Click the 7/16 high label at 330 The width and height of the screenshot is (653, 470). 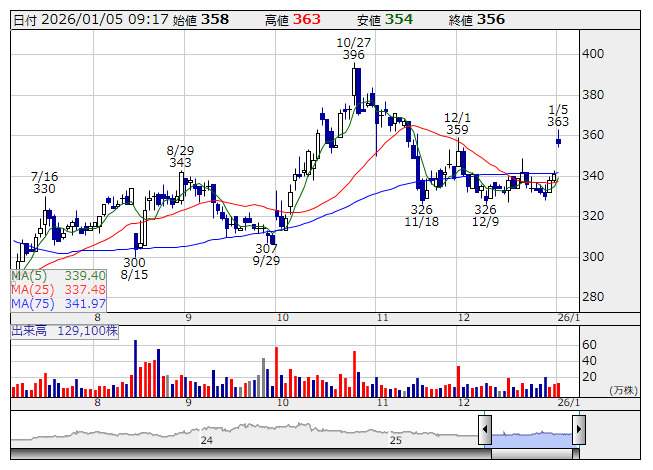point(44,182)
